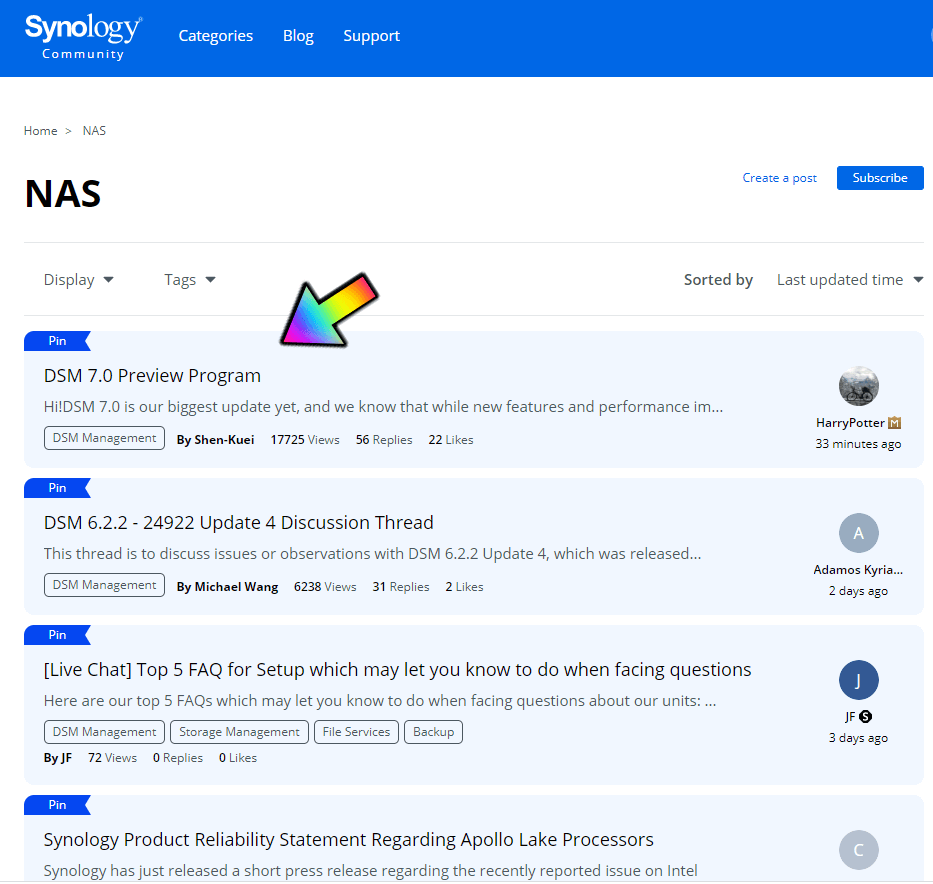Click the DSM 7.0 post excerpt text
Viewport: 933px width, 884px height.
pos(383,407)
